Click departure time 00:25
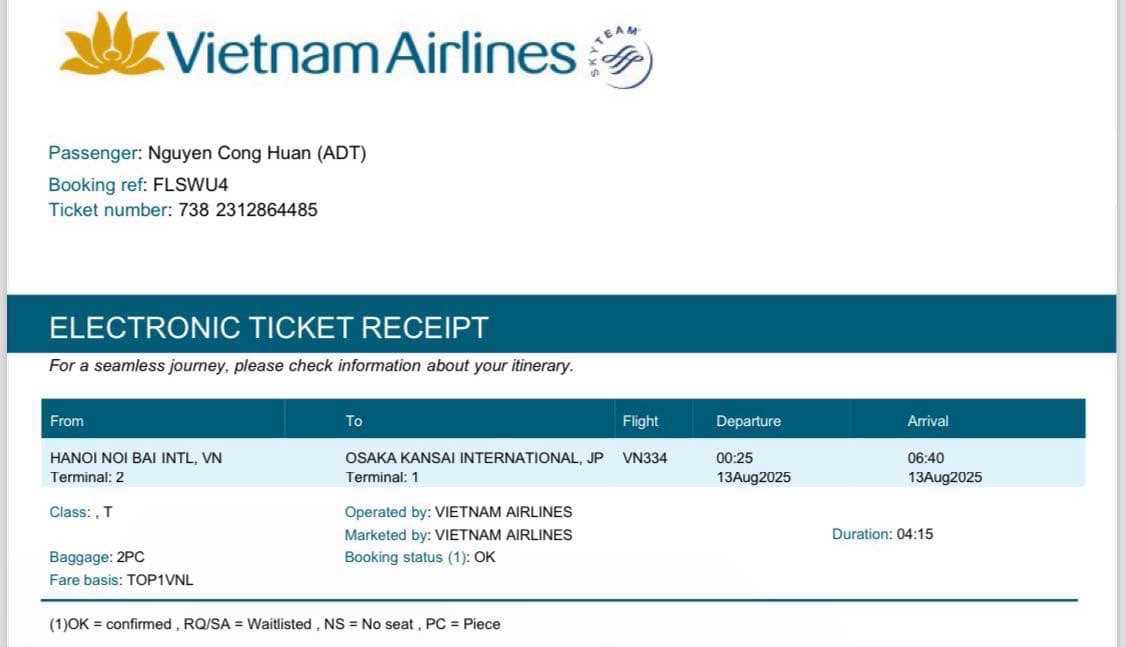Image resolution: width=1125 pixels, height=647 pixels. [734, 458]
